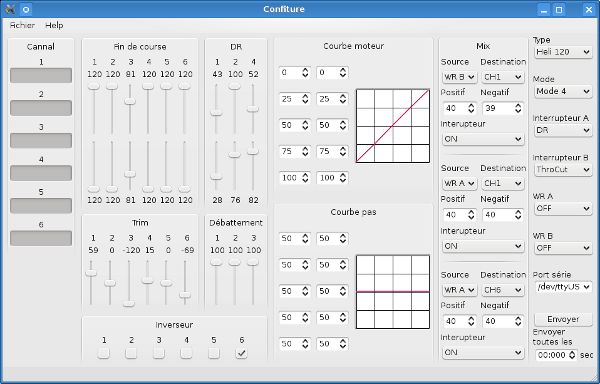Viewport: 600px width, 384px height.
Task: Open the Interrupteur A dropdown showing DR
Action: [563, 130]
